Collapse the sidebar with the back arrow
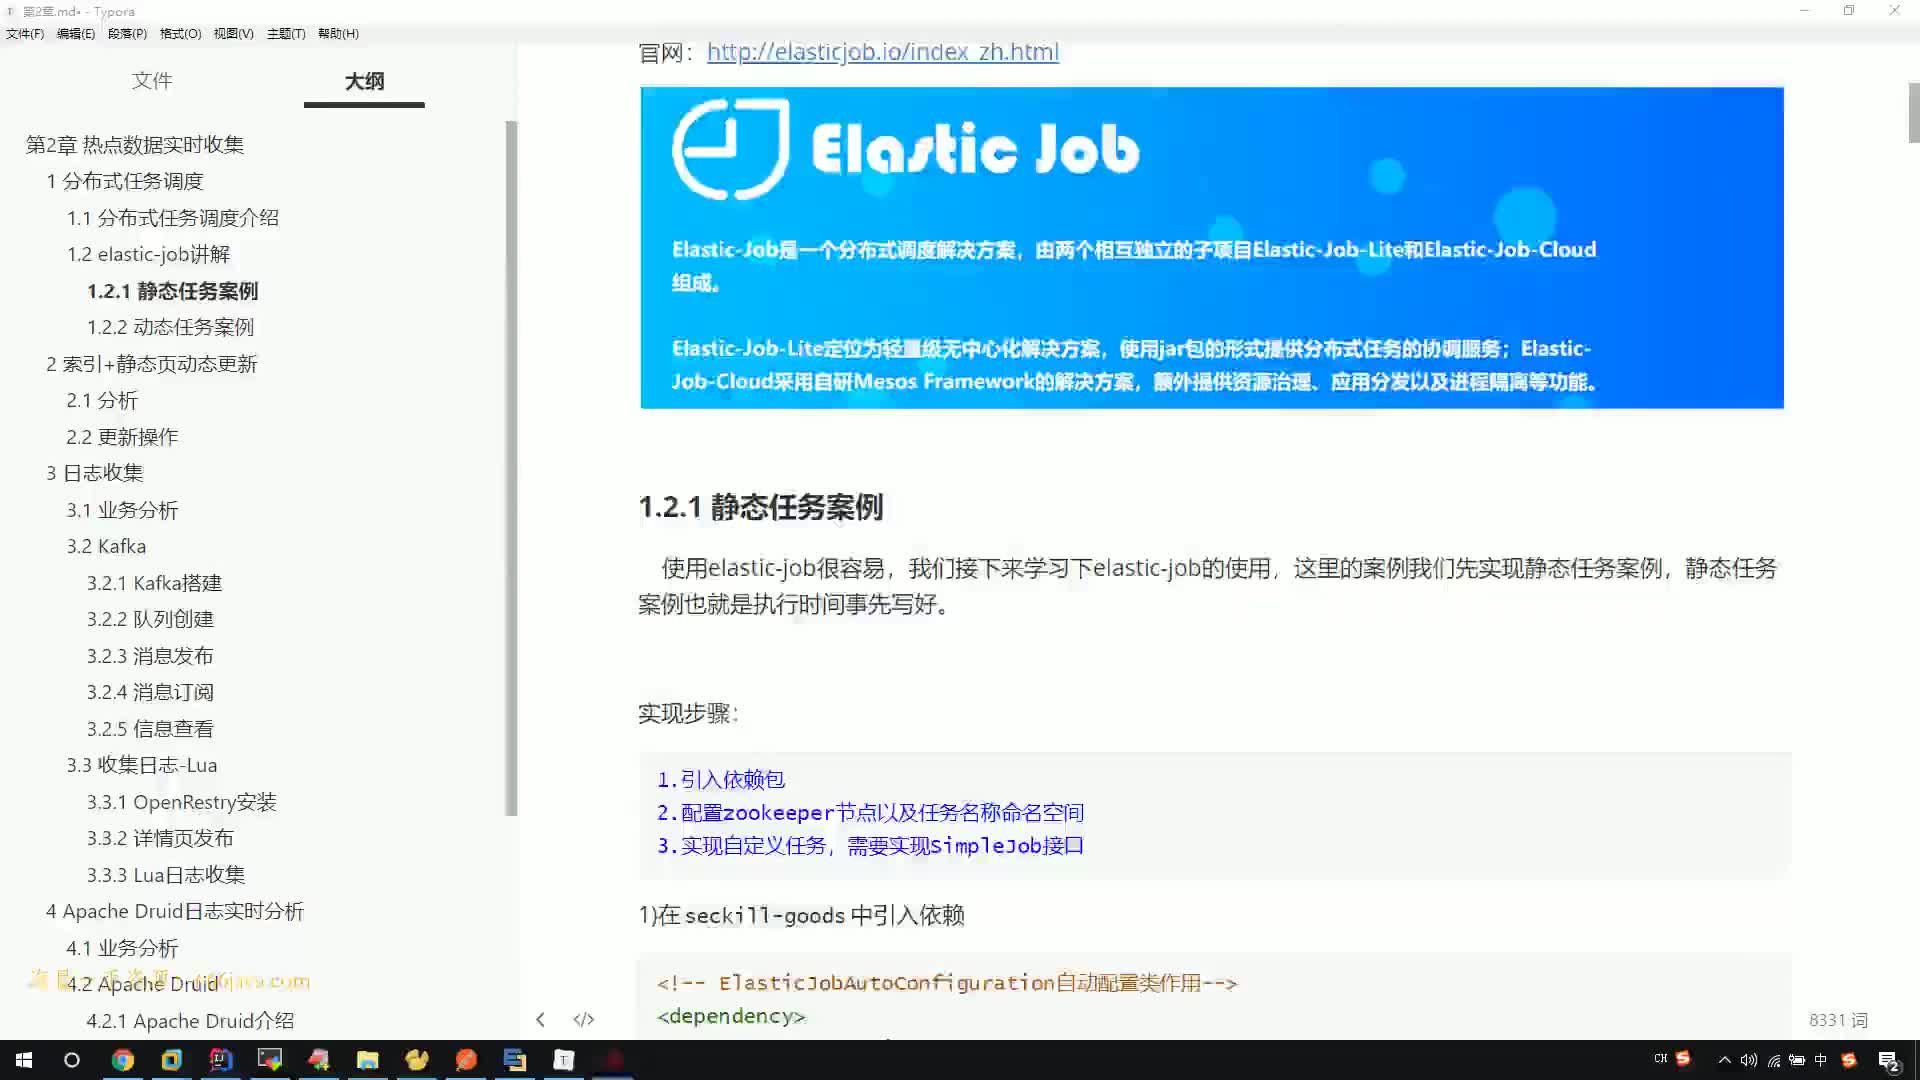The image size is (1920, 1080). click(x=540, y=1019)
